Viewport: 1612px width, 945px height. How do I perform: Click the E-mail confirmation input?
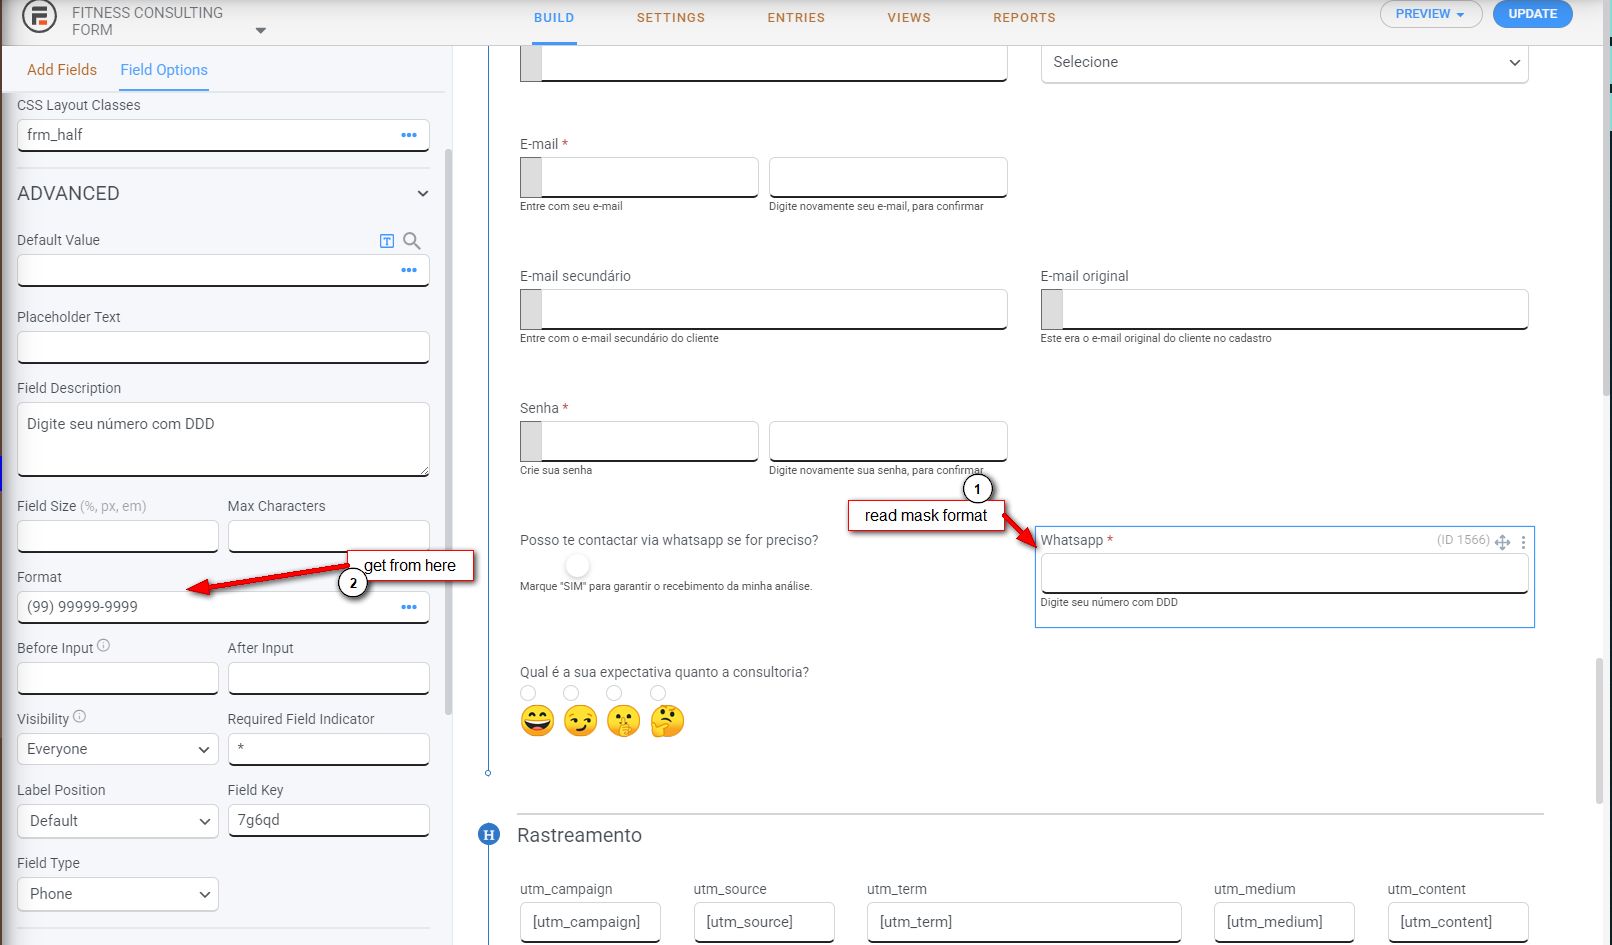[888, 177]
